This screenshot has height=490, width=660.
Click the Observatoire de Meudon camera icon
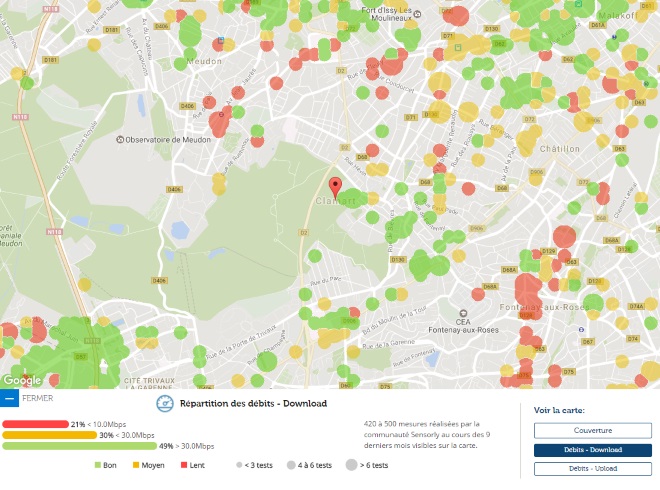121,140
